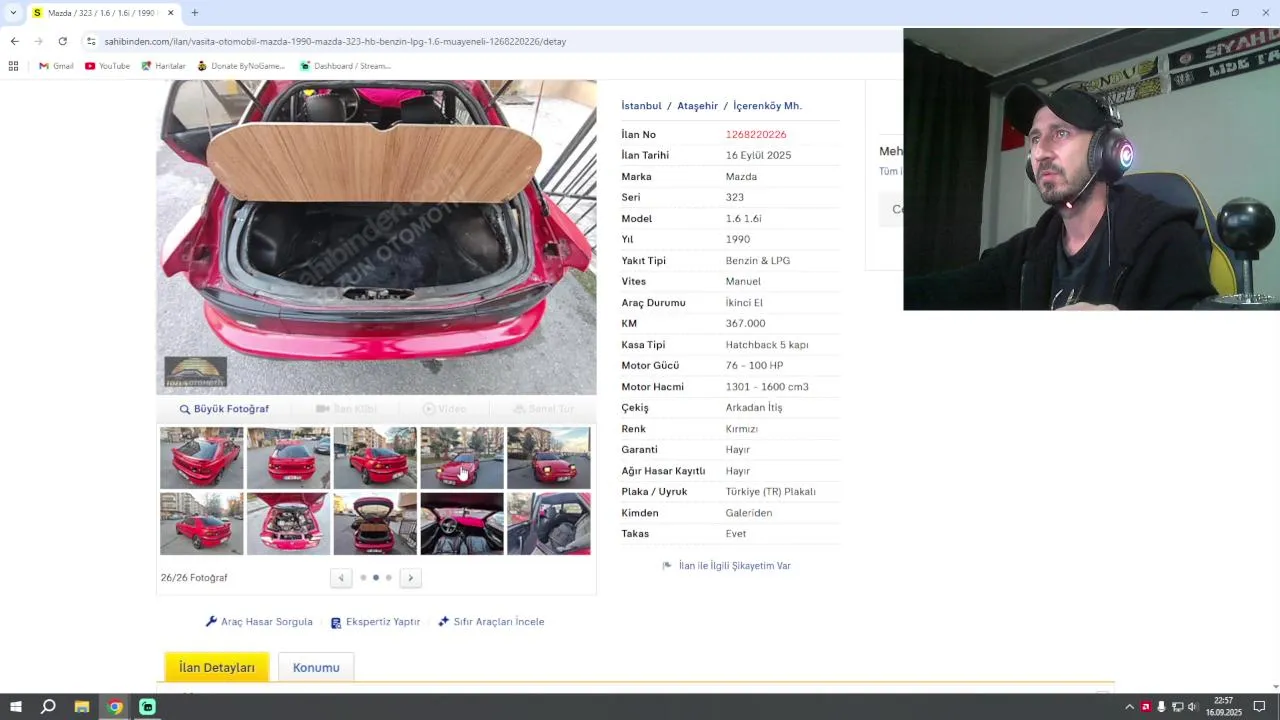Click listing number 1268220226

pyautogui.click(x=756, y=134)
